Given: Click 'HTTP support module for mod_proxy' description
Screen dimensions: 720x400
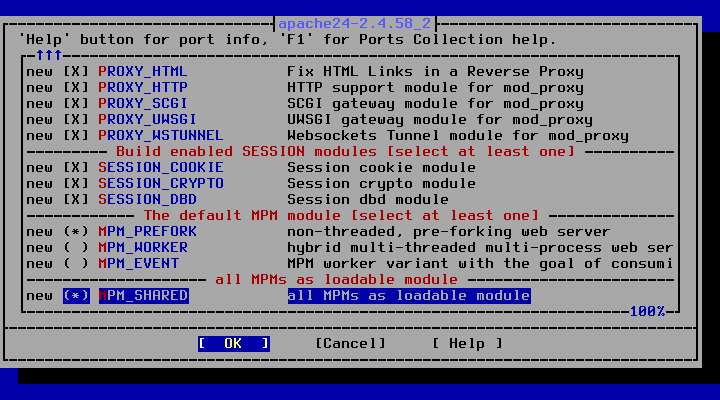Looking at the screenshot, I should click(435, 88).
